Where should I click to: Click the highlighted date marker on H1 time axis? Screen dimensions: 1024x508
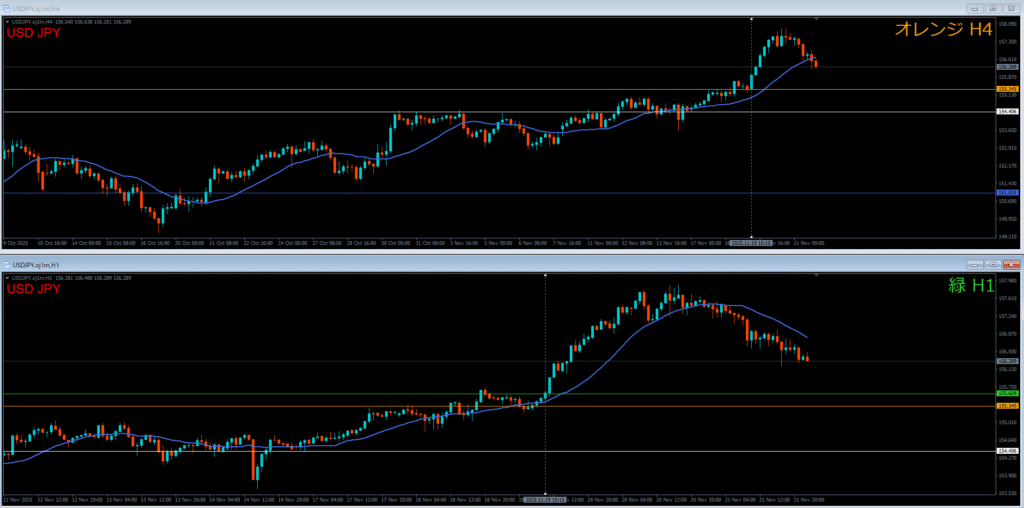(x=545, y=498)
